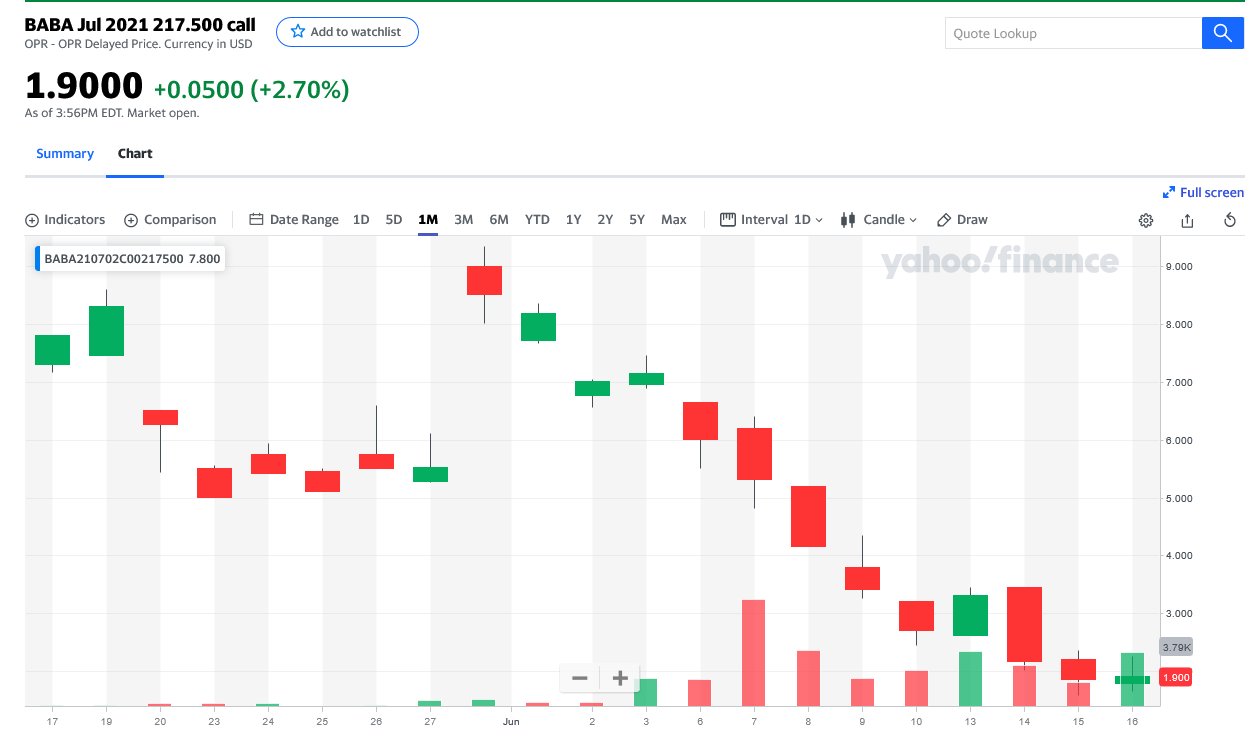Select the Chart tab
The image size is (1260, 744).
[x=135, y=154]
